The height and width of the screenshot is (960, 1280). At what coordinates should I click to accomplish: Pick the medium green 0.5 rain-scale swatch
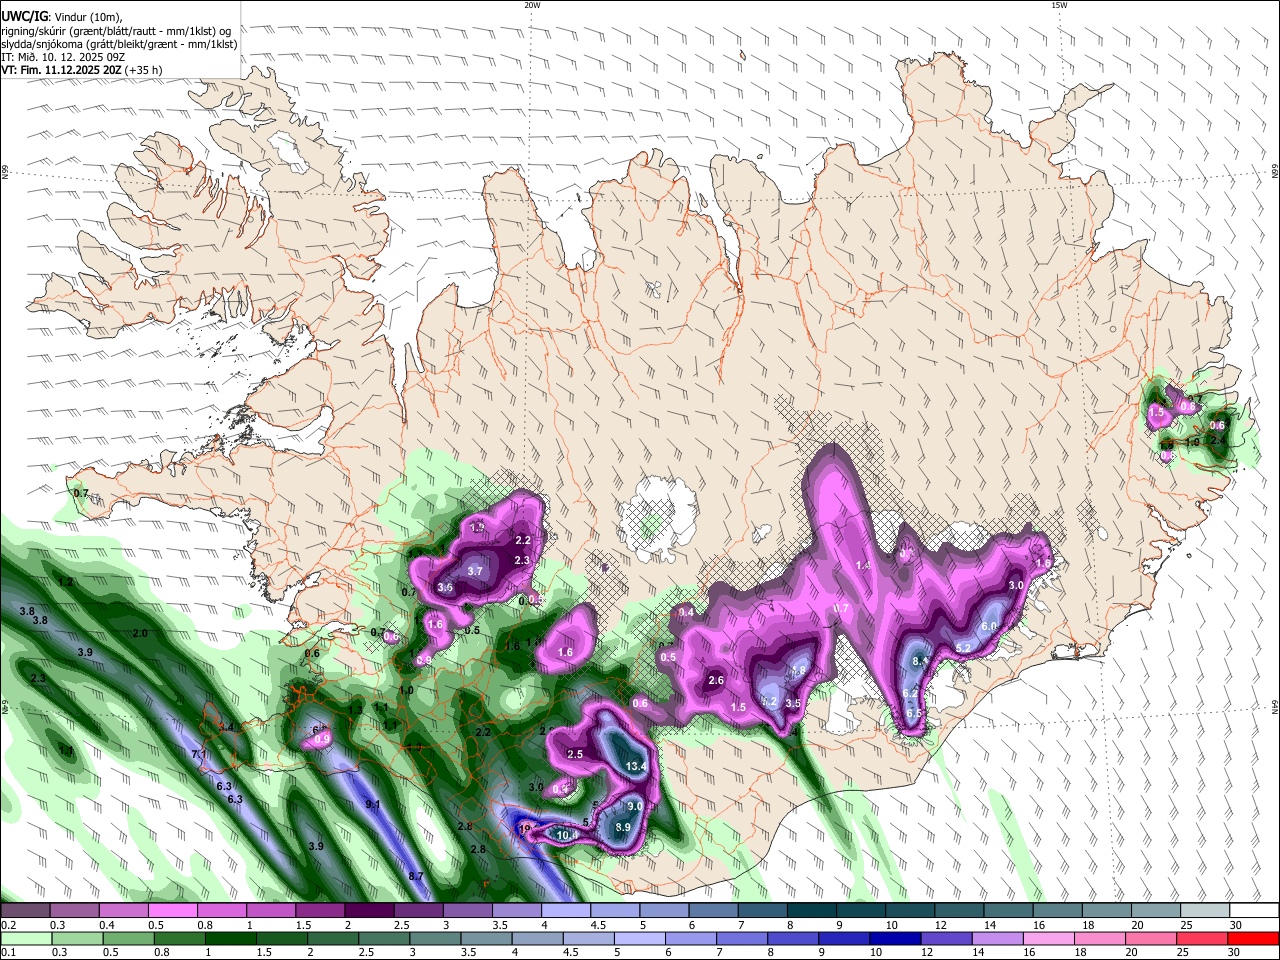[x=128, y=939]
